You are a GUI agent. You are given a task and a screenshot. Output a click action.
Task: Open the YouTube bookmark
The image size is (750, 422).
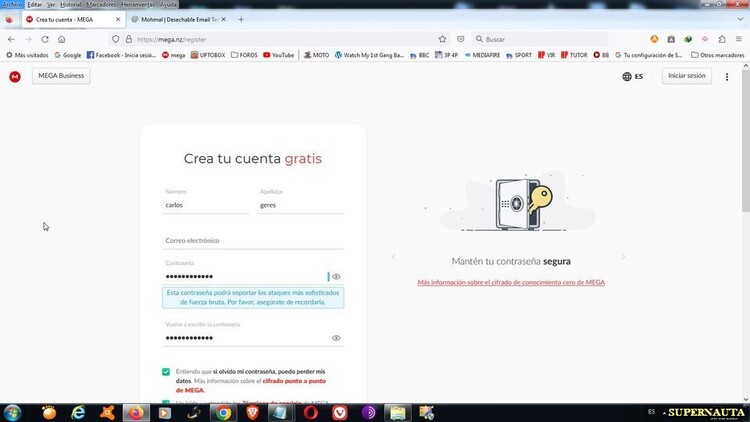click(278, 55)
